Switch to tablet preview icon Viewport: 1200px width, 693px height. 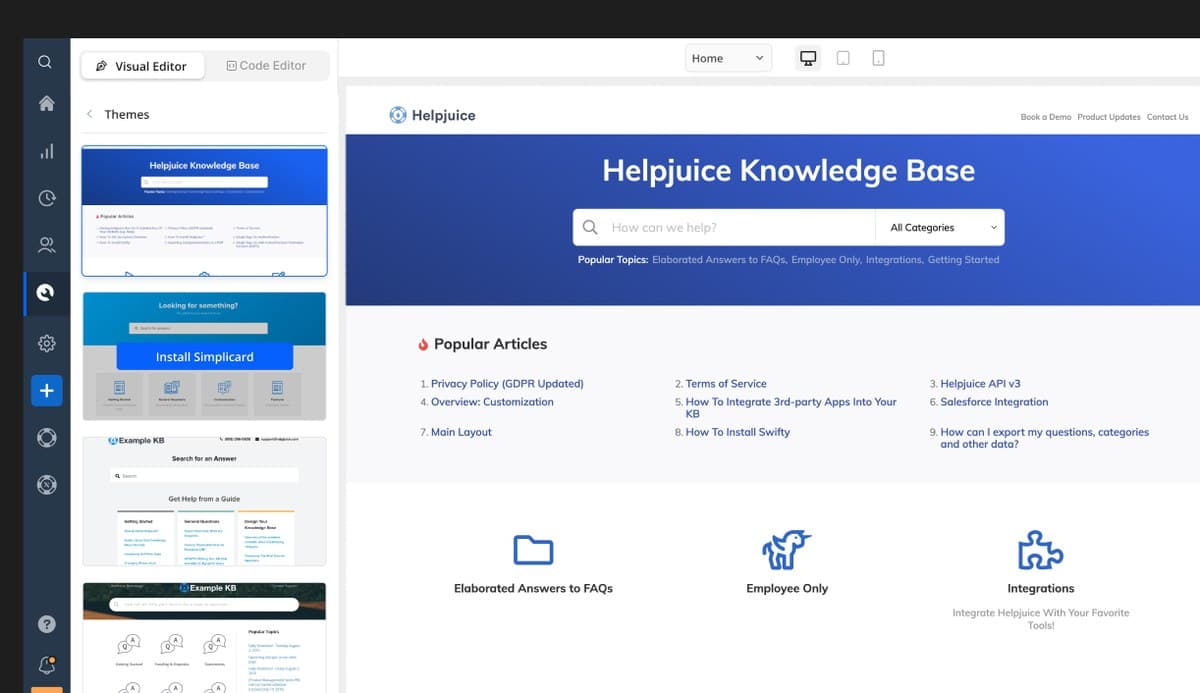click(x=843, y=58)
